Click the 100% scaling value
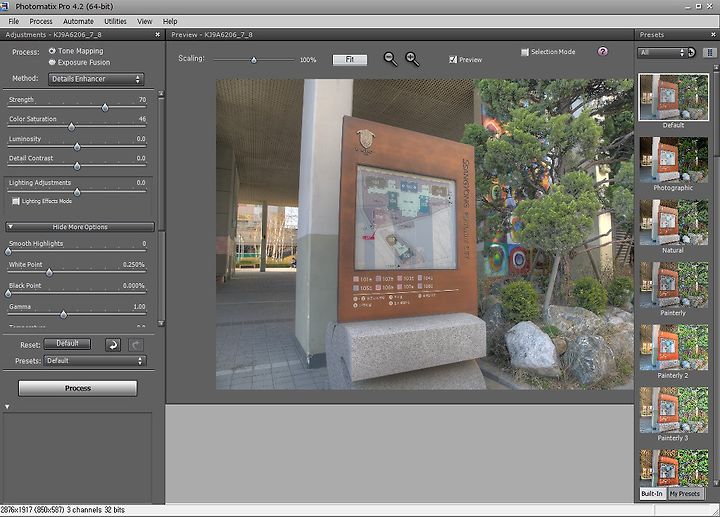 click(308, 60)
